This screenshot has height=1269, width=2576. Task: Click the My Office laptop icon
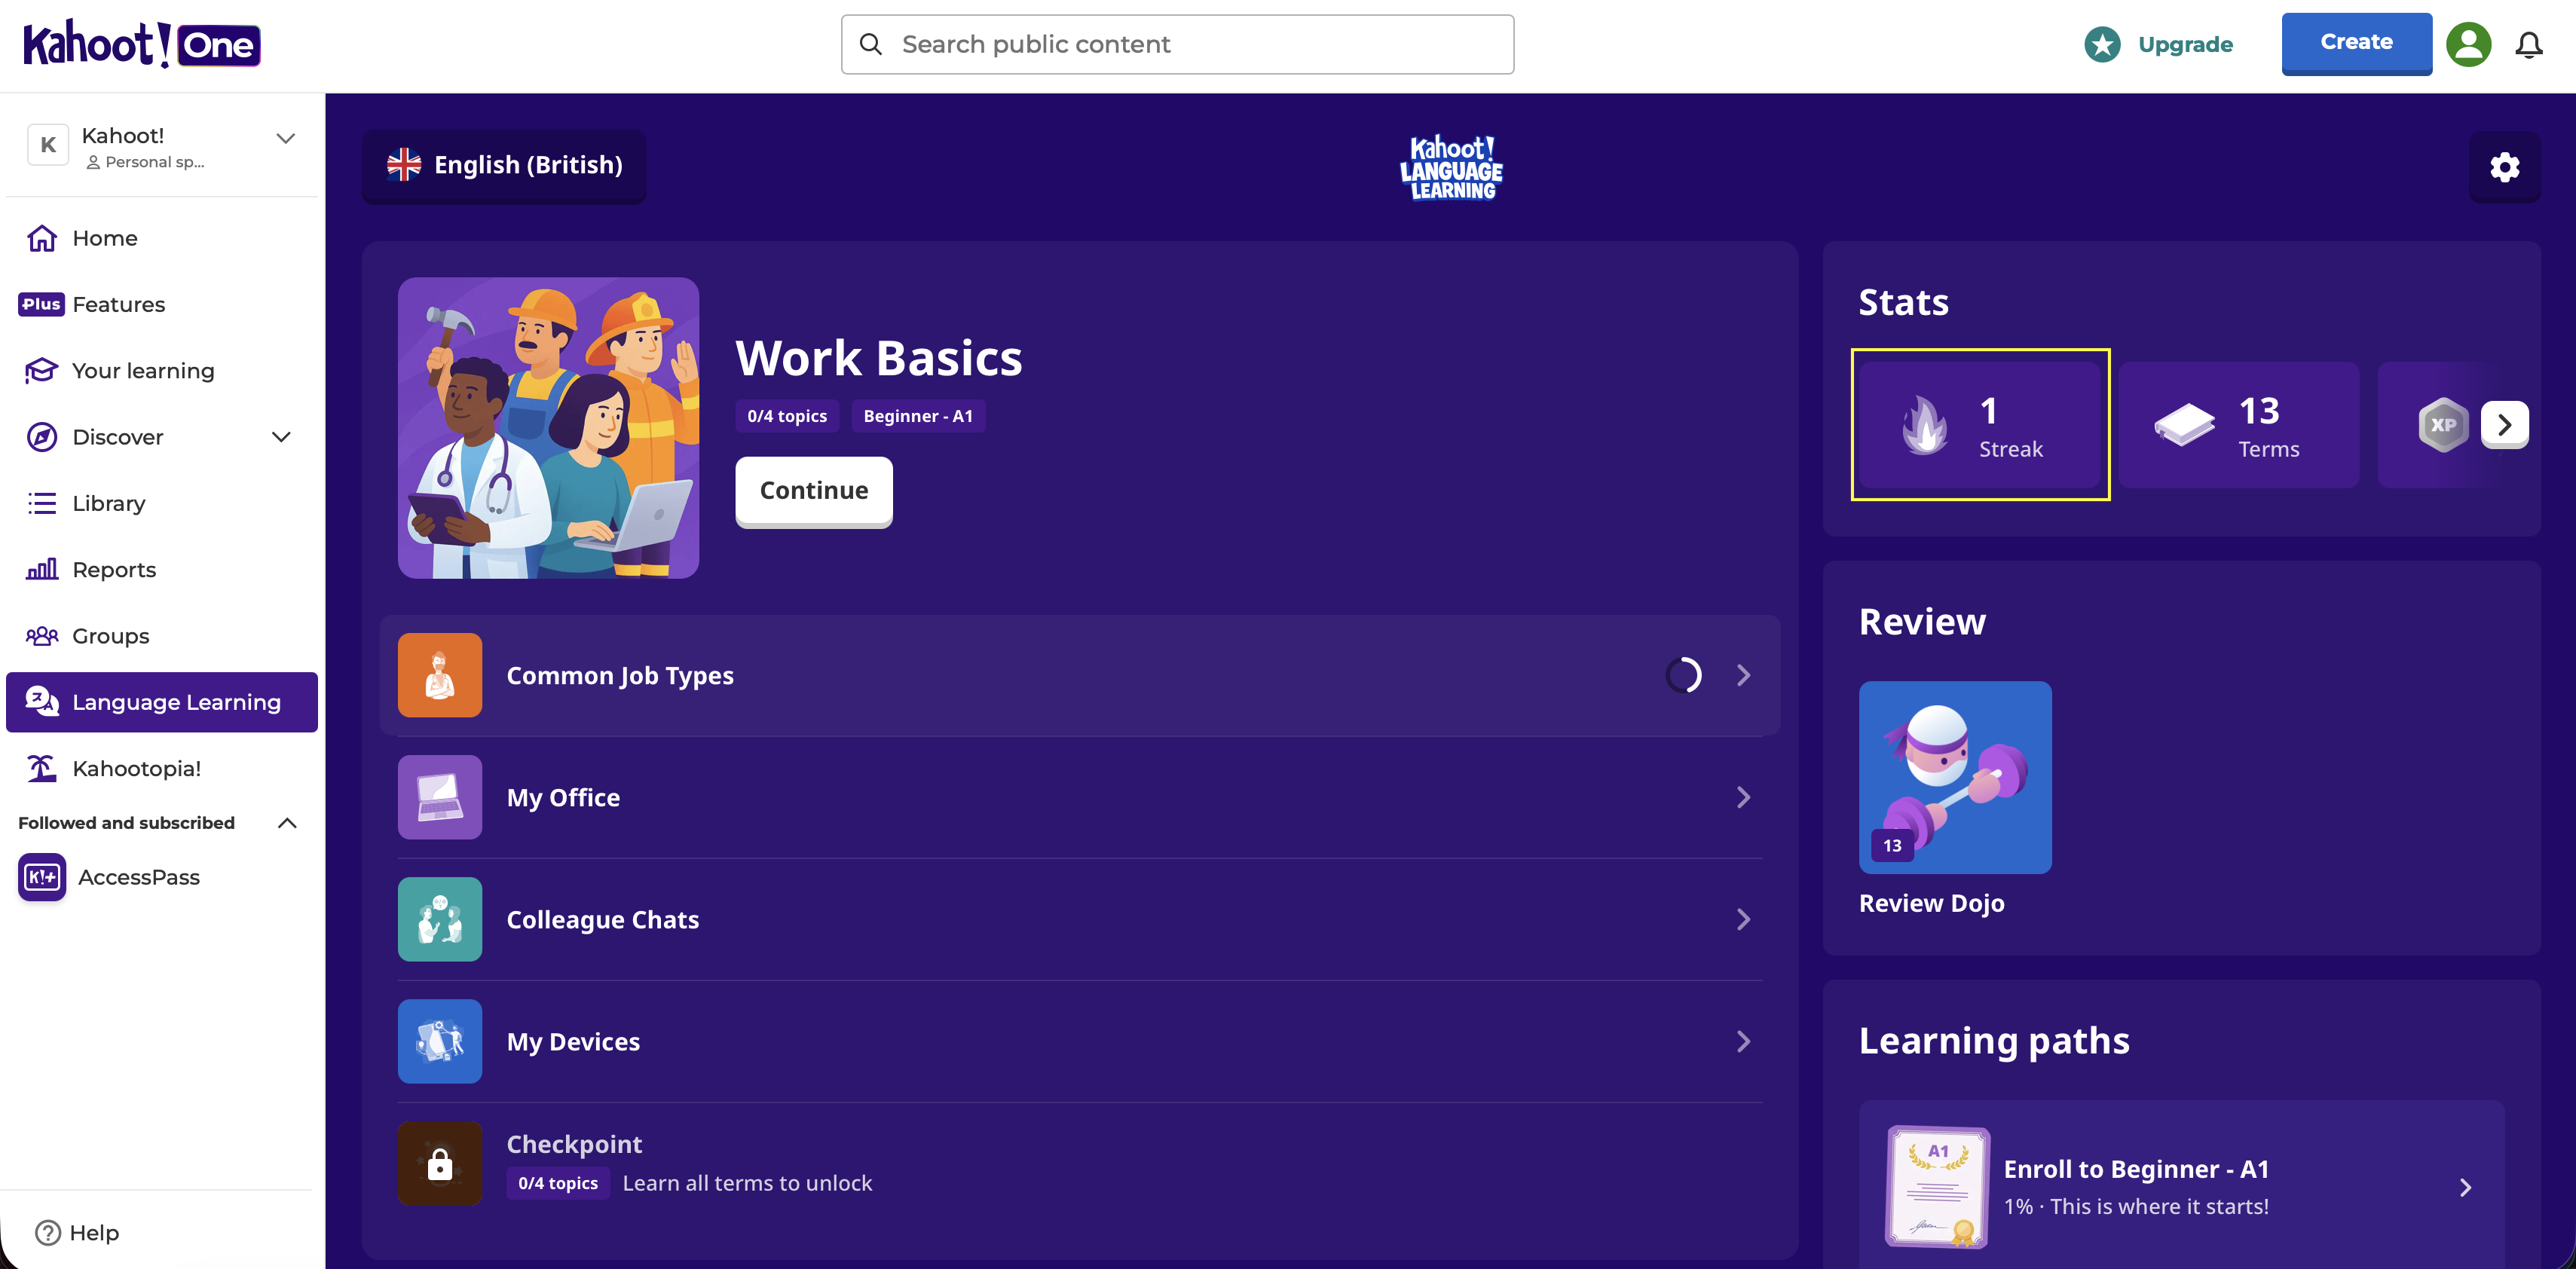coord(440,797)
